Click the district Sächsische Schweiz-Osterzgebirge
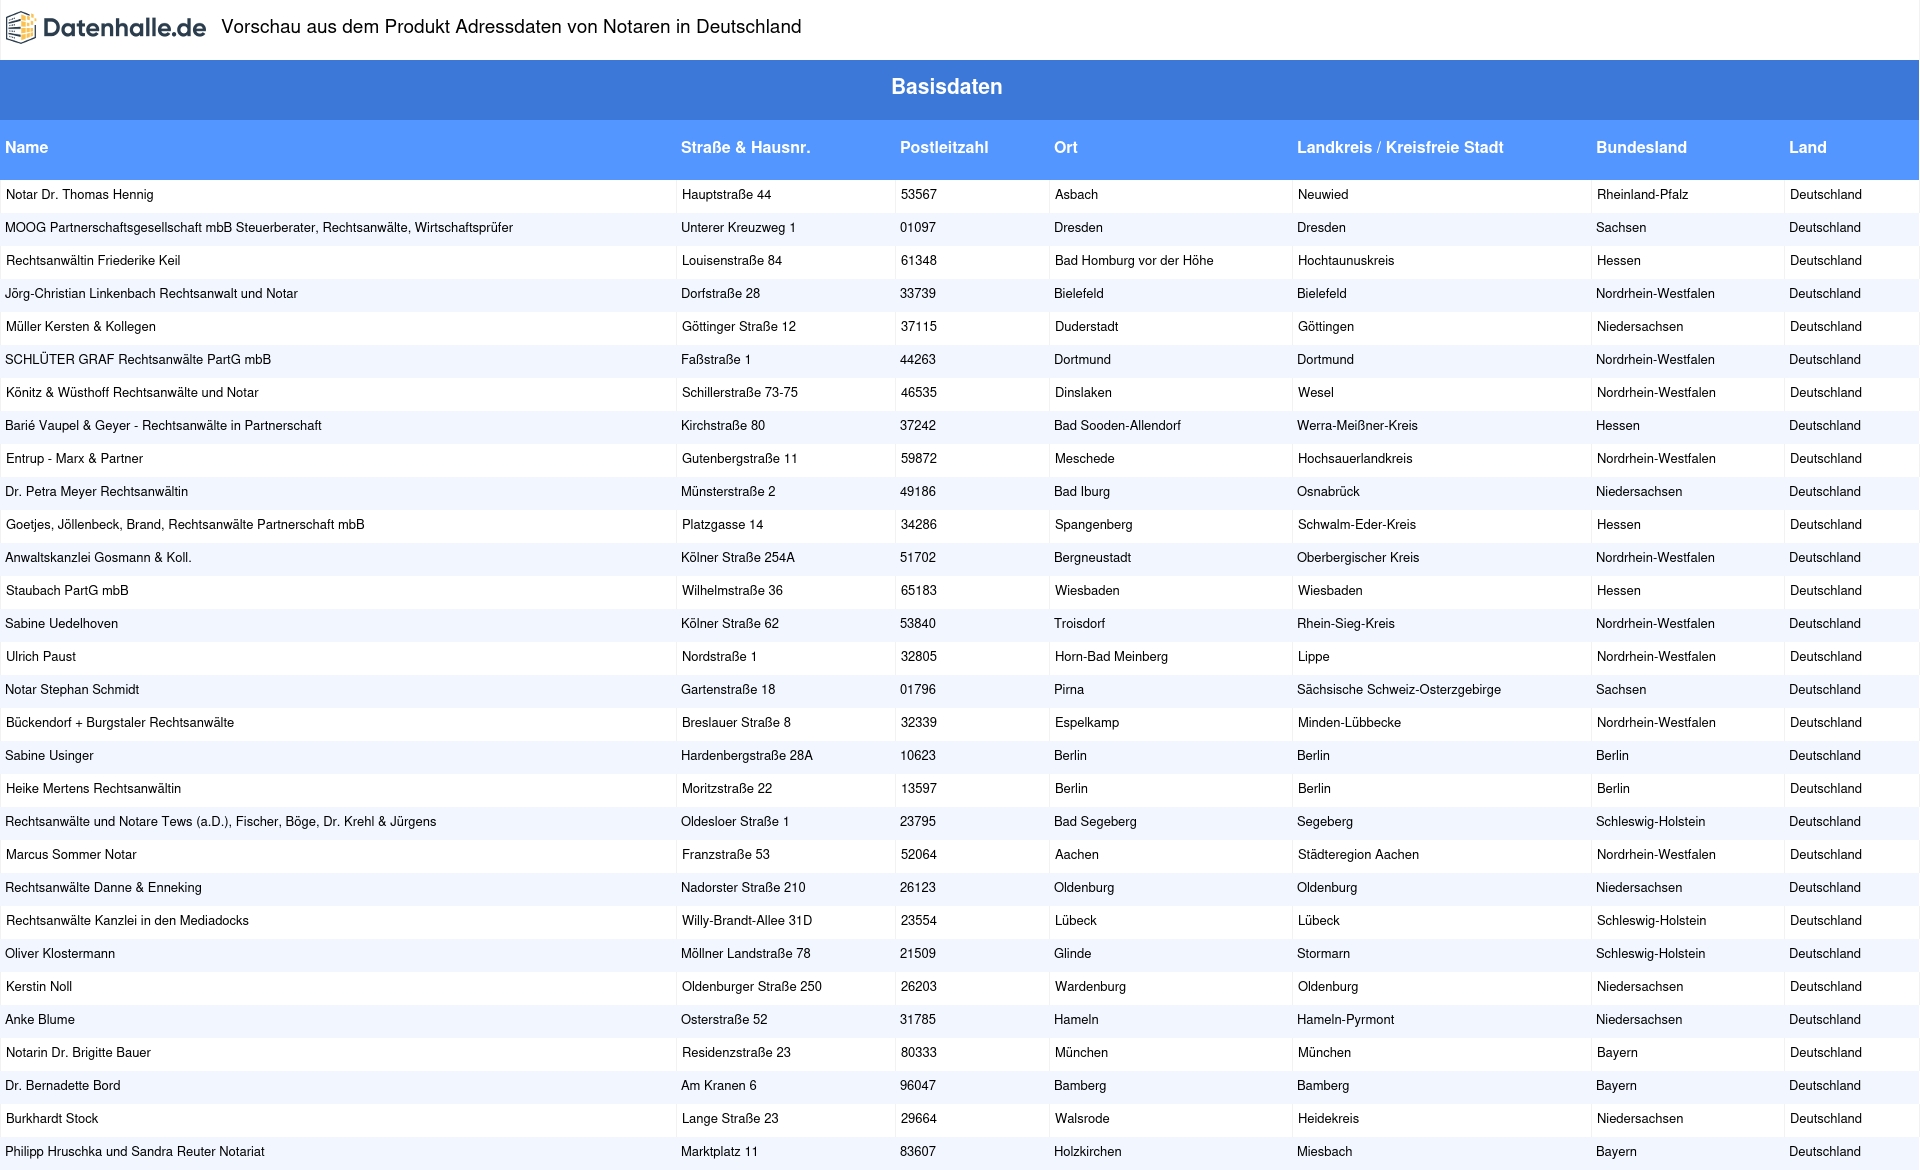The width and height of the screenshot is (1920, 1170). (x=1399, y=690)
